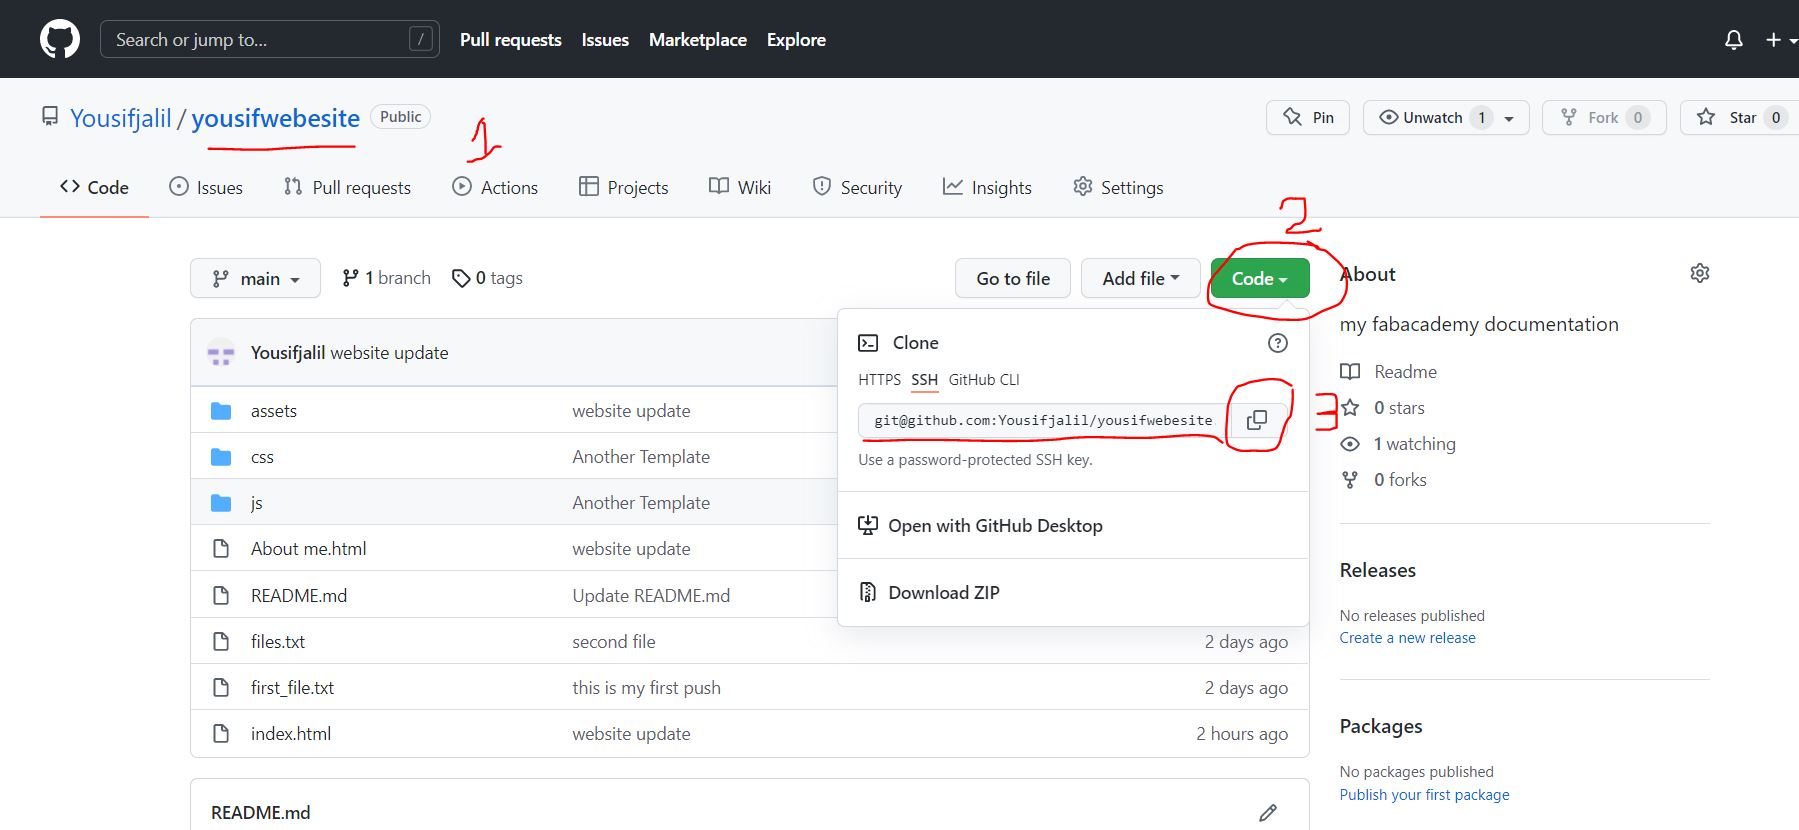Viewport: 1799px width, 830px height.
Task: Open the Yousifjalil owner profile link
Action: [121, 118]
